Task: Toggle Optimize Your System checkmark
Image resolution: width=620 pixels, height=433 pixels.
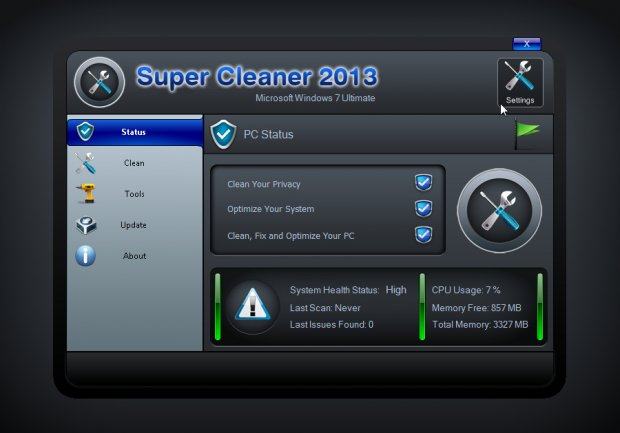Action: coord(423,208)
